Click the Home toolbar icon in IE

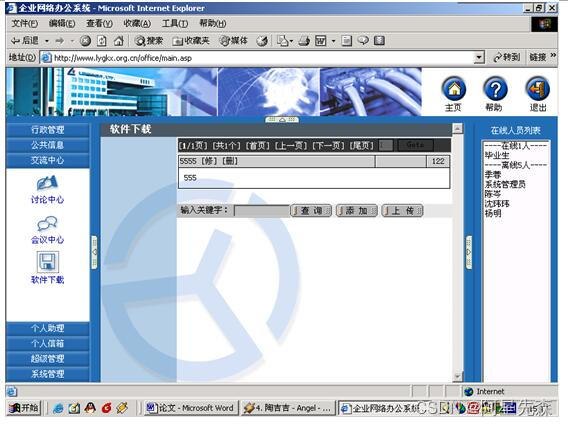tap(119, 41)
